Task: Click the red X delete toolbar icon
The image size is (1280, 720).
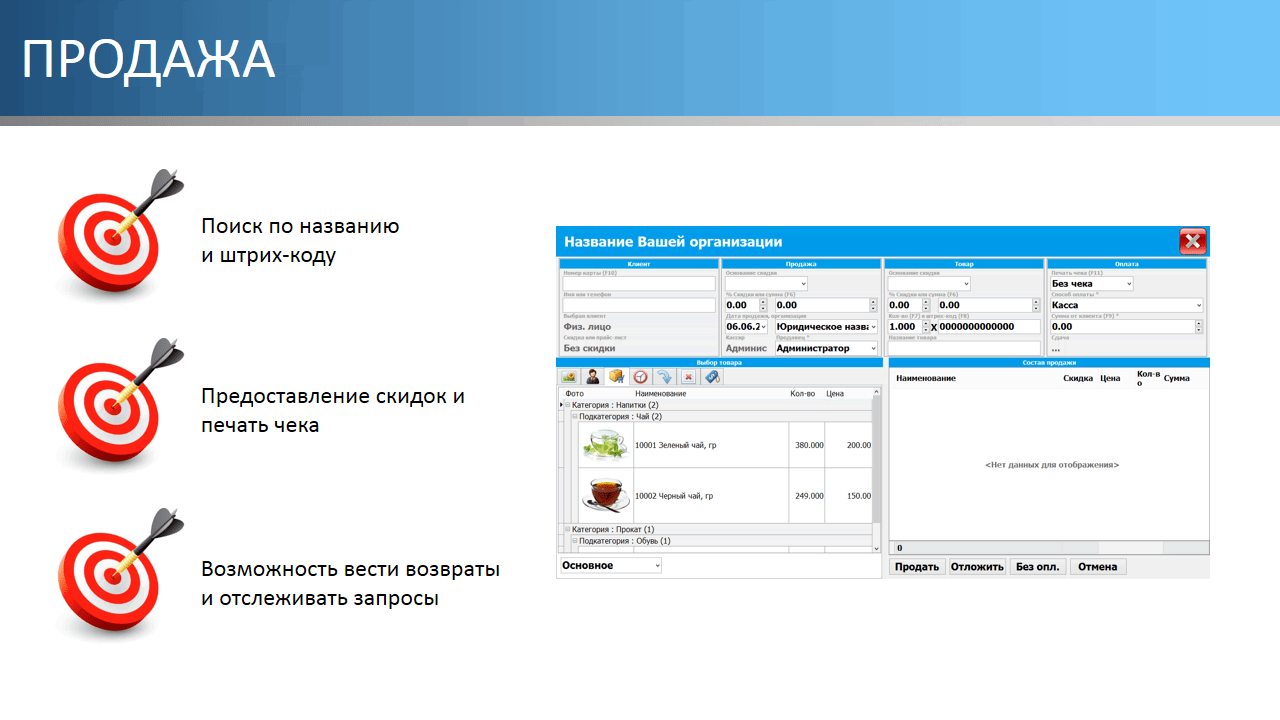Action: [688, 377]
